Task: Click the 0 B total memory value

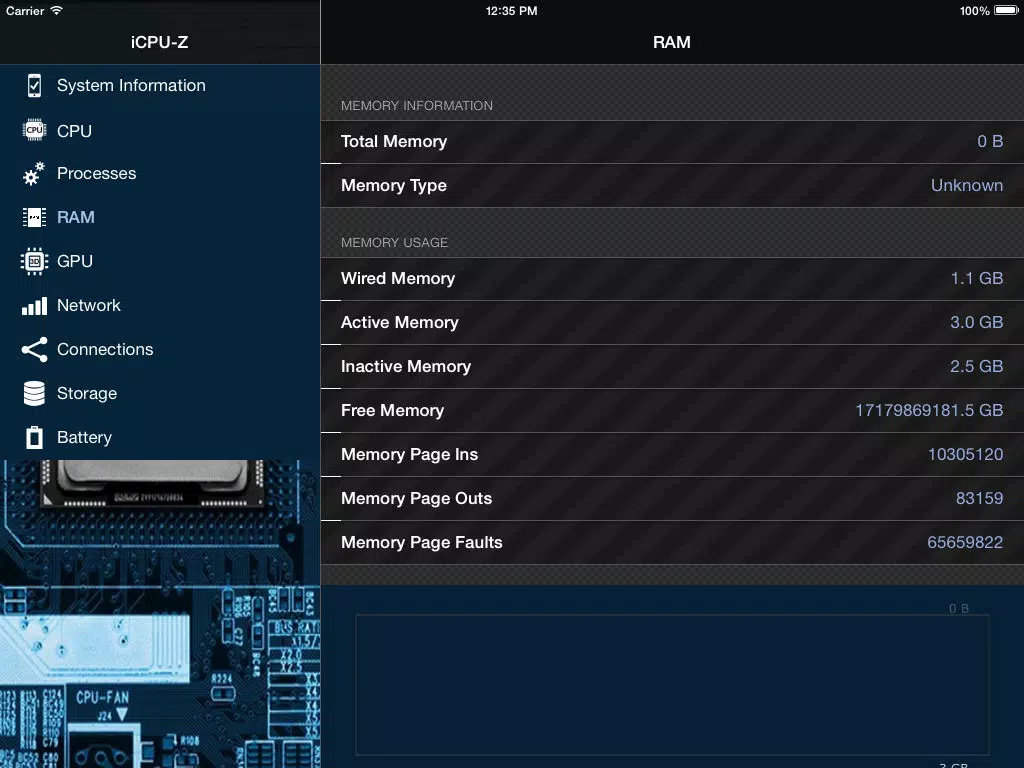Action: [990, 142]
